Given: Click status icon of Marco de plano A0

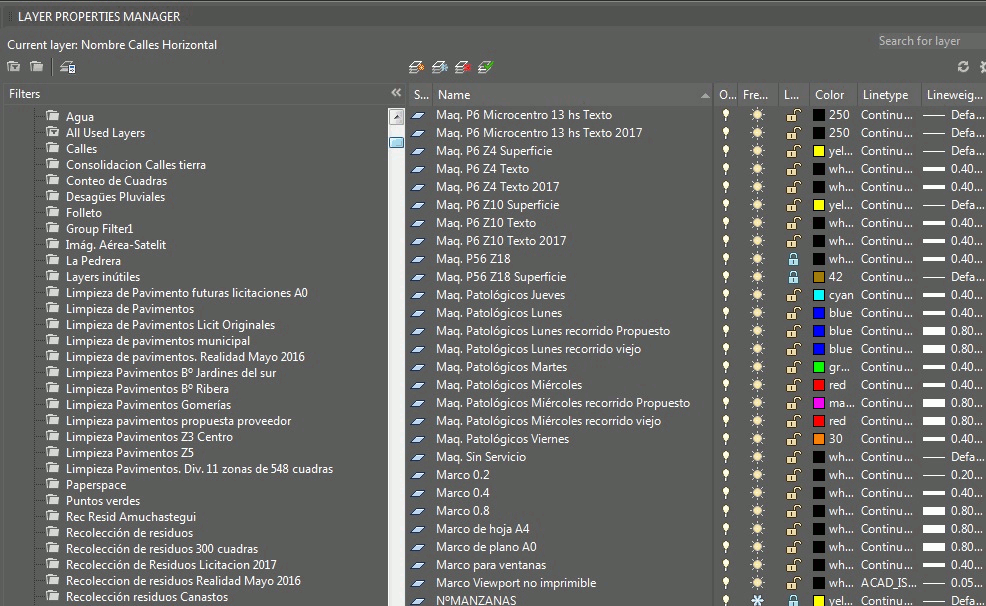Looking at the screenshot, I should (x=418, y=547).
